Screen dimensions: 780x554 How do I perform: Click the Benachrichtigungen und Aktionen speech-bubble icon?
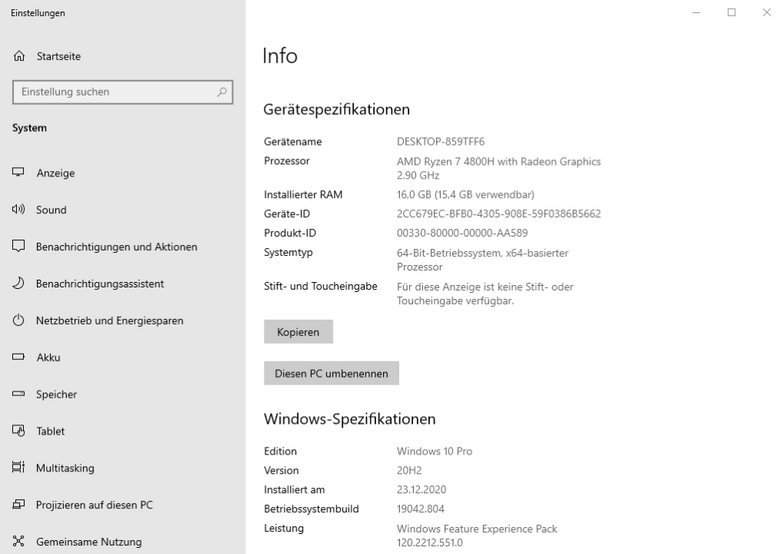18,246
